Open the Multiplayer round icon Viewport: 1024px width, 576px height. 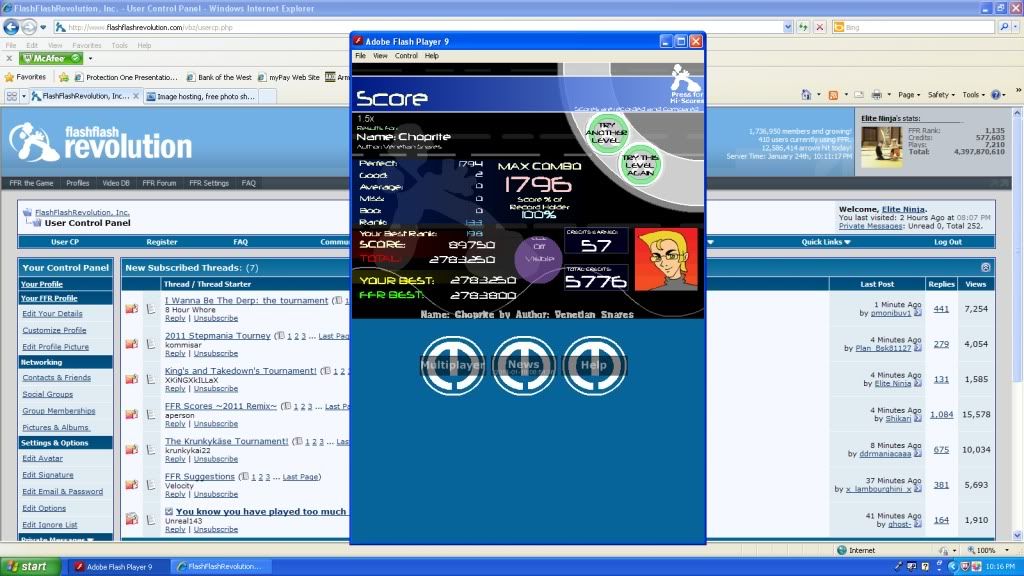[x=452, y=365]
